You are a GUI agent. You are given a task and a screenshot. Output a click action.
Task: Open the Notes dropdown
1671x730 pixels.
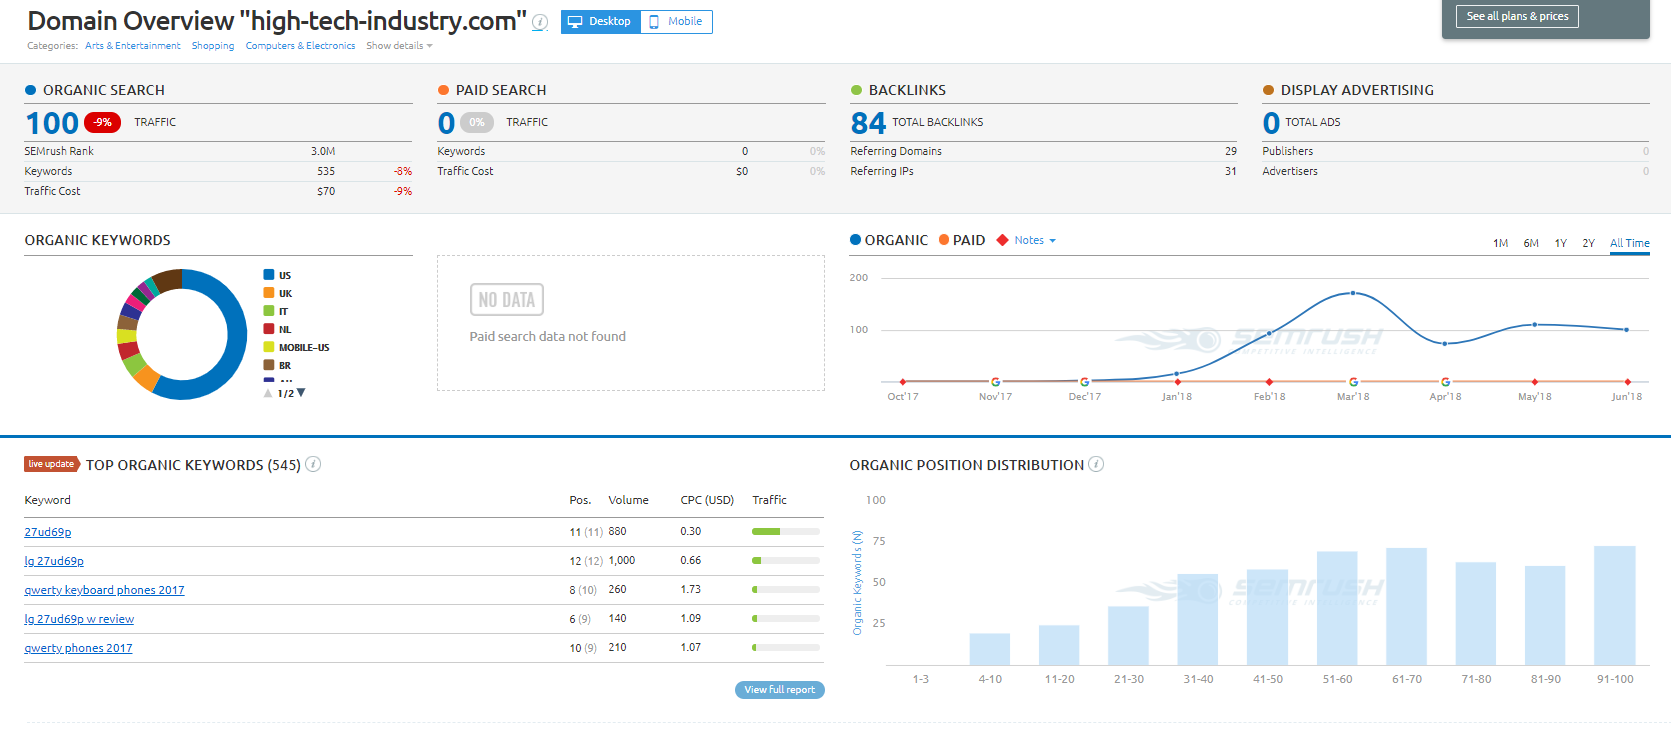(x=1034, y=240)
